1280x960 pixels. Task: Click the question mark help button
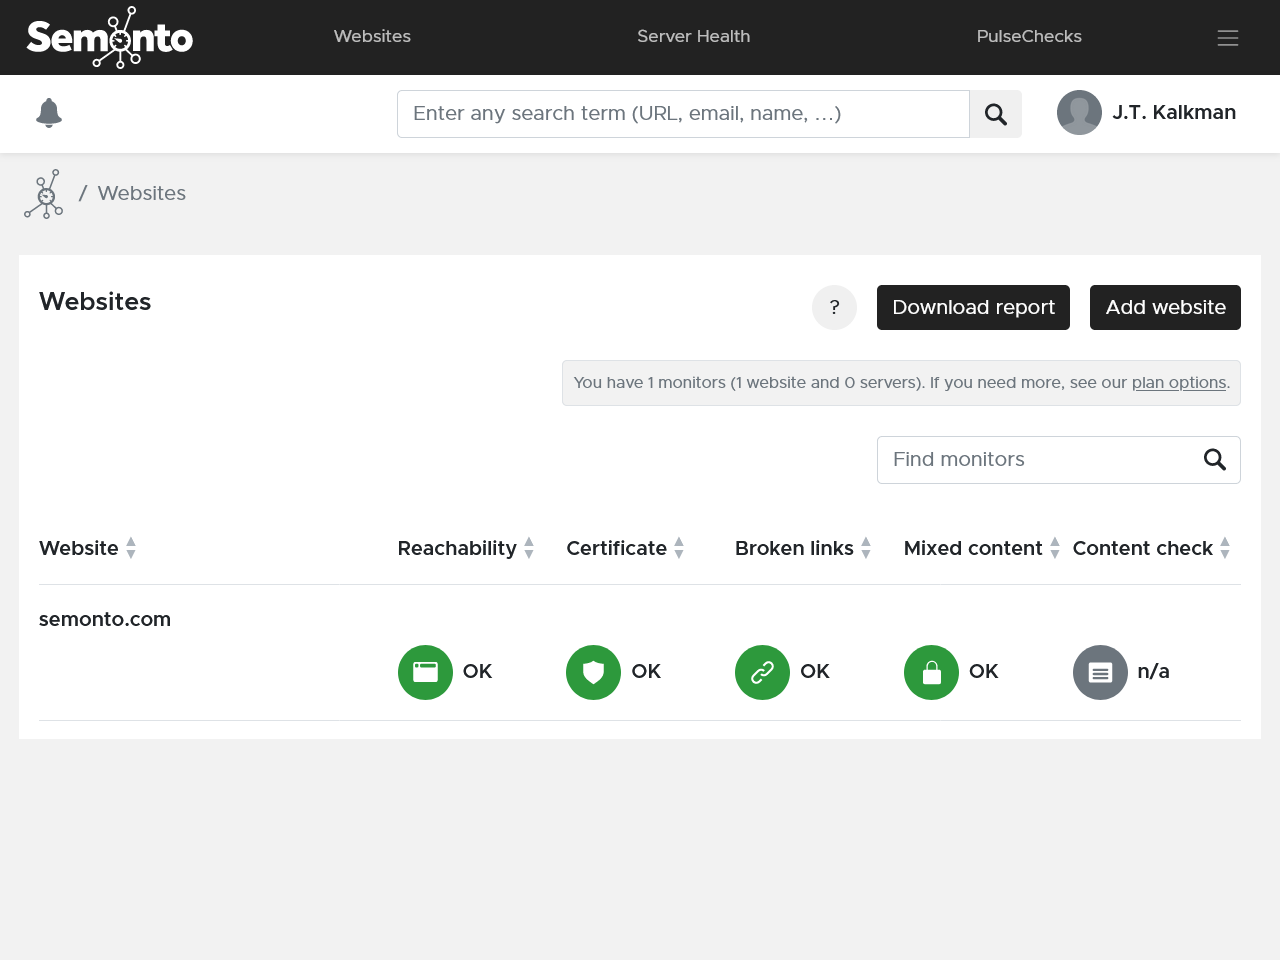[834, 307]
